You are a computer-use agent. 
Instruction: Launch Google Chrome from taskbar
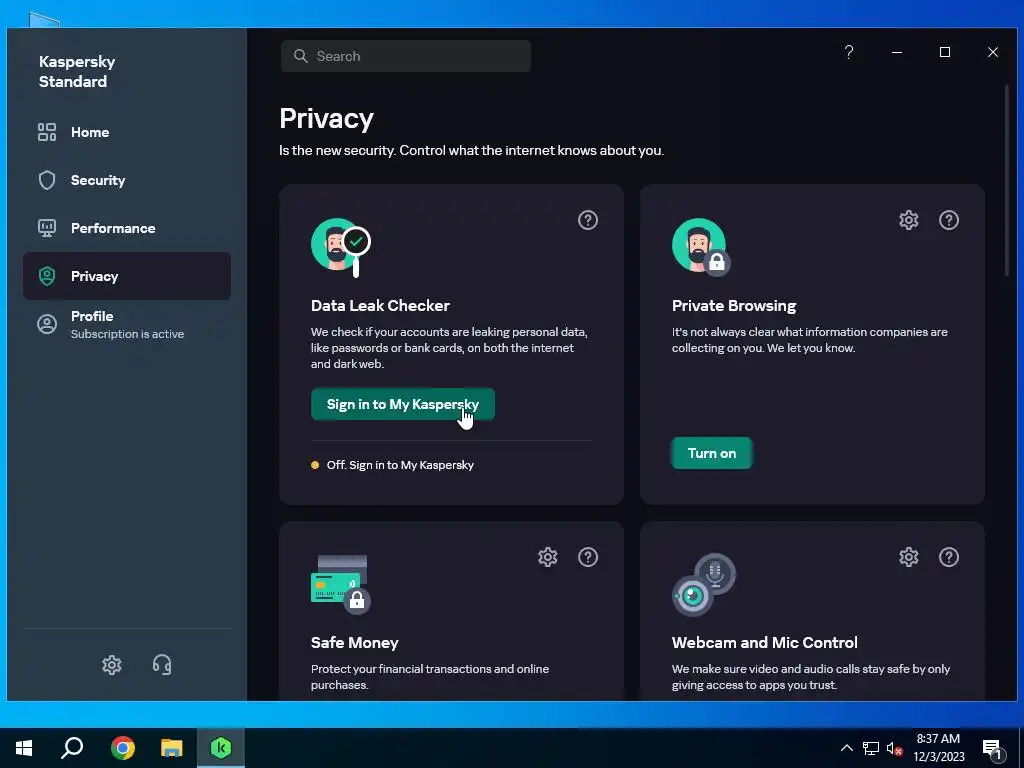pos(122,748)
